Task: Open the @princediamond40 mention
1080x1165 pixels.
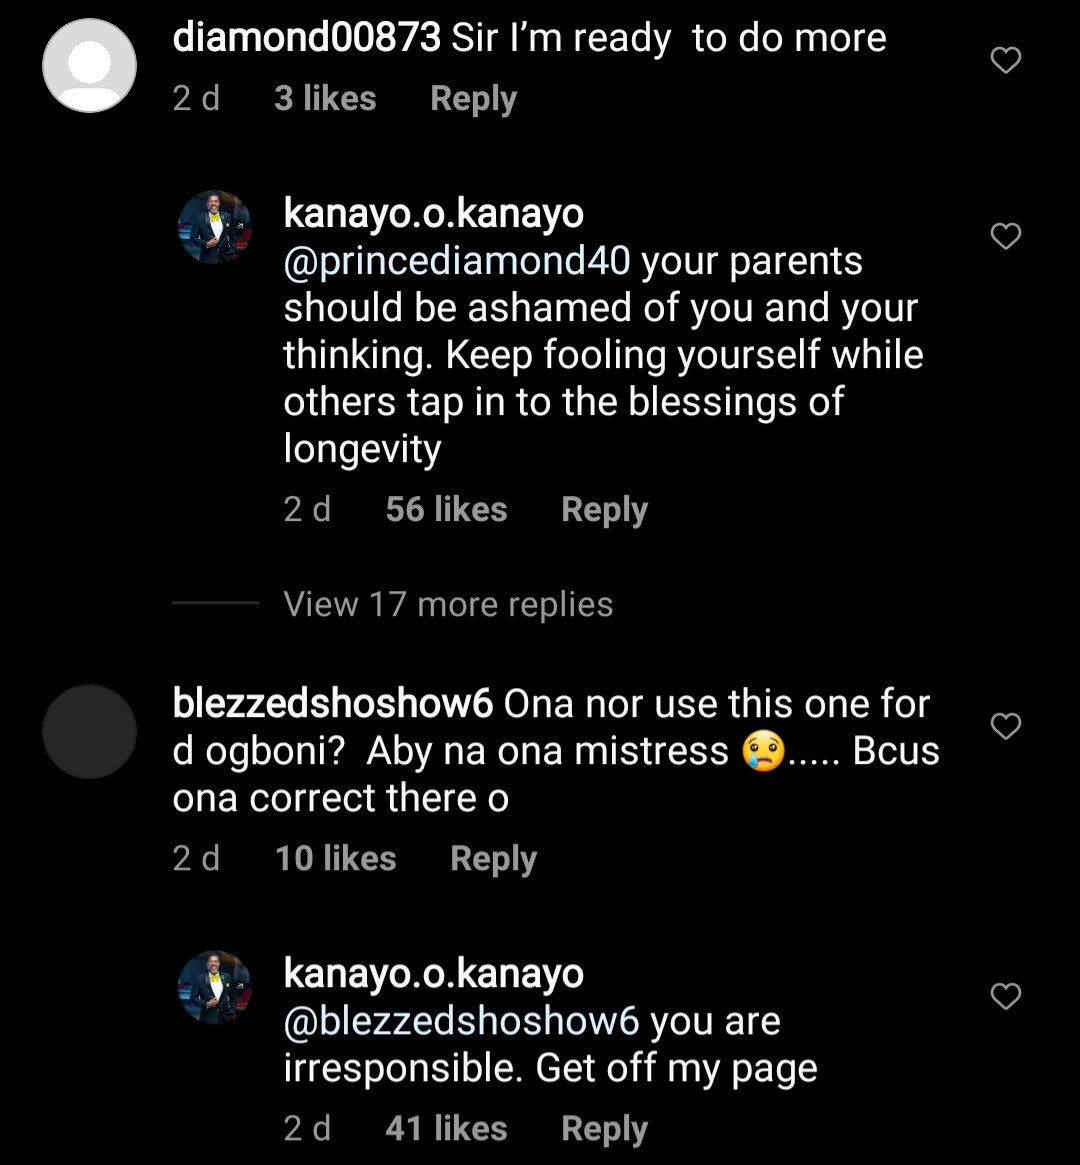Action: pos(457,261)
